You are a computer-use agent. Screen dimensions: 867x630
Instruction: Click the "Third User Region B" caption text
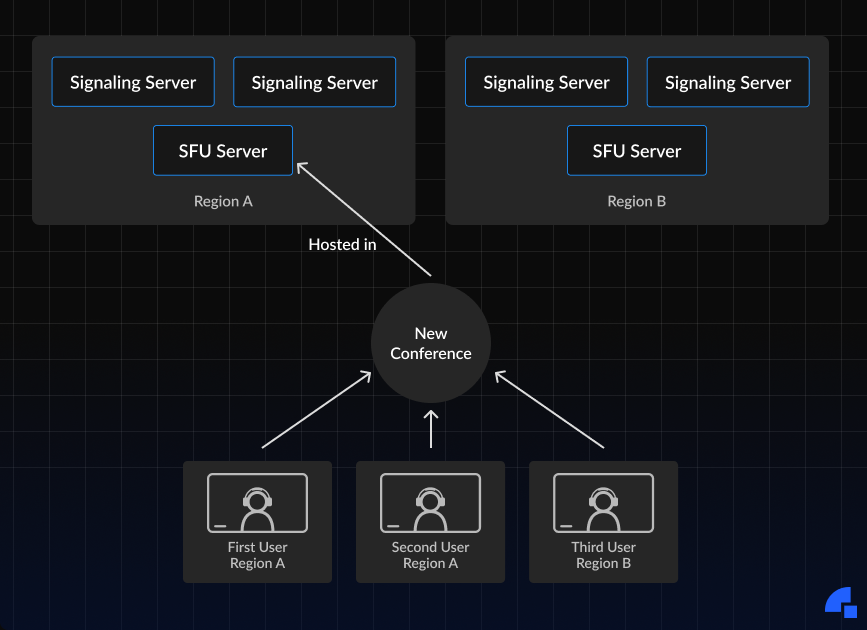click(603, 555)
